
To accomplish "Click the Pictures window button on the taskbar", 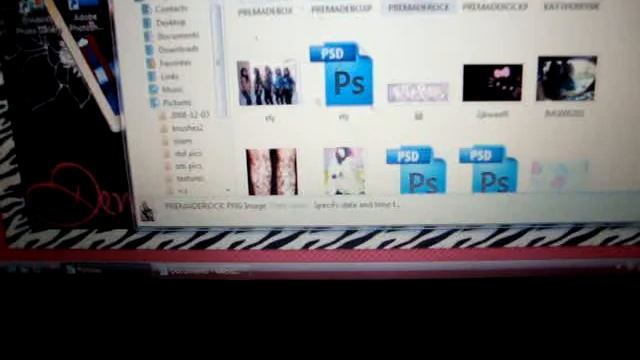I will [106, 270].
